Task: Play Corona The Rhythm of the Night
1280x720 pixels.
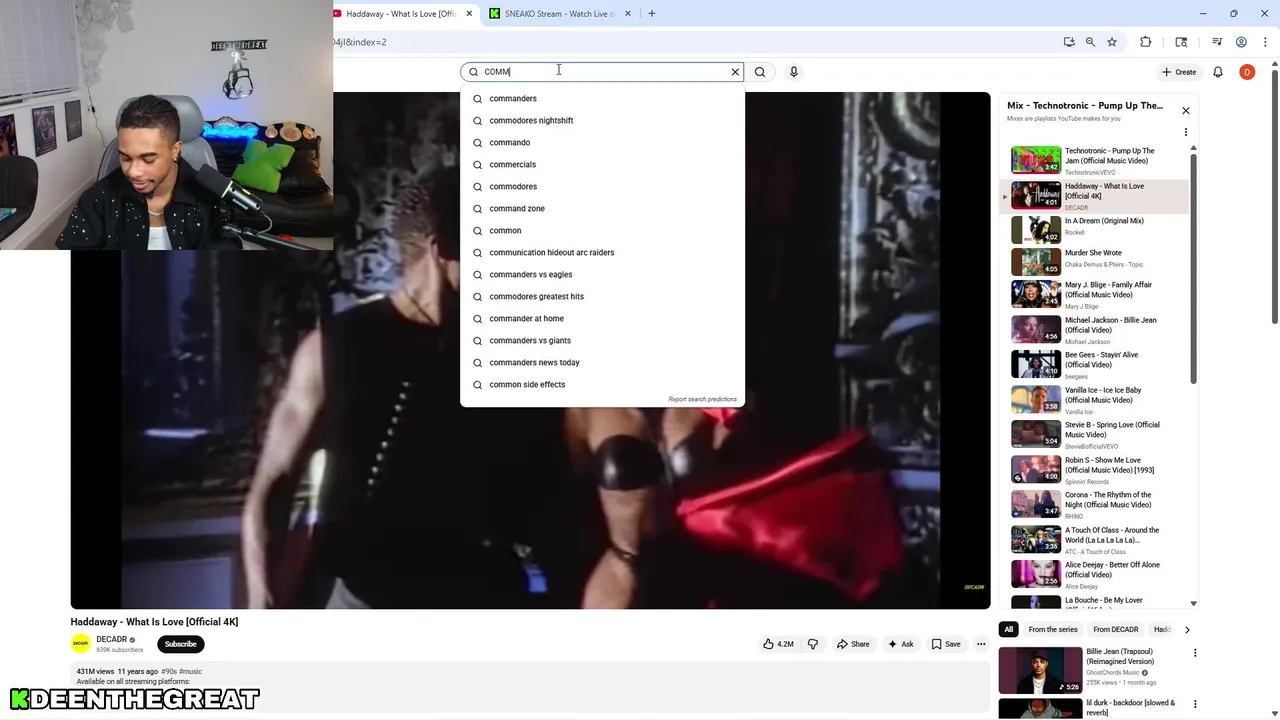Action: click(x=1096, y=505)
